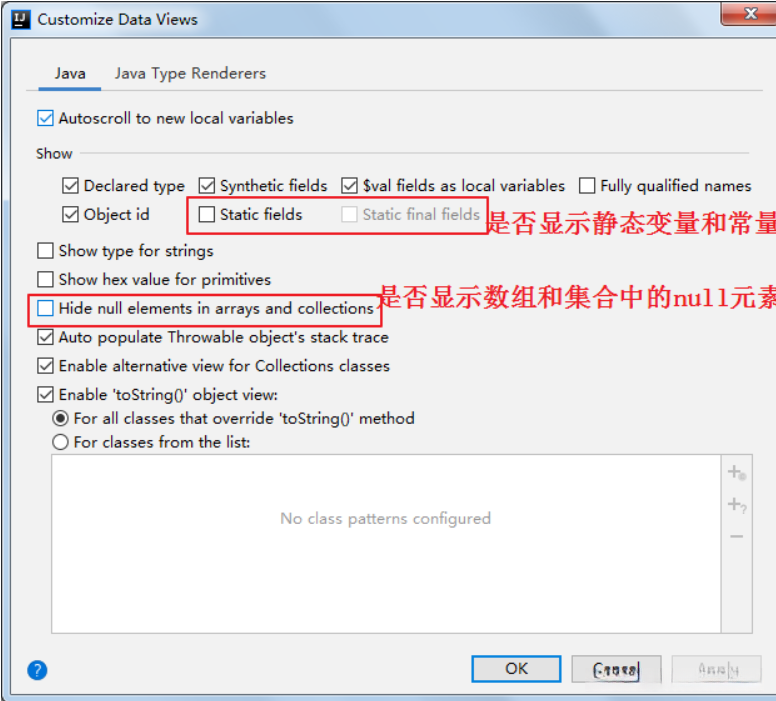Screen dimensions: 776x701
Task: Disable Autoscroll to new local variables
Action: pyautogui.click(x=45, y=118)
